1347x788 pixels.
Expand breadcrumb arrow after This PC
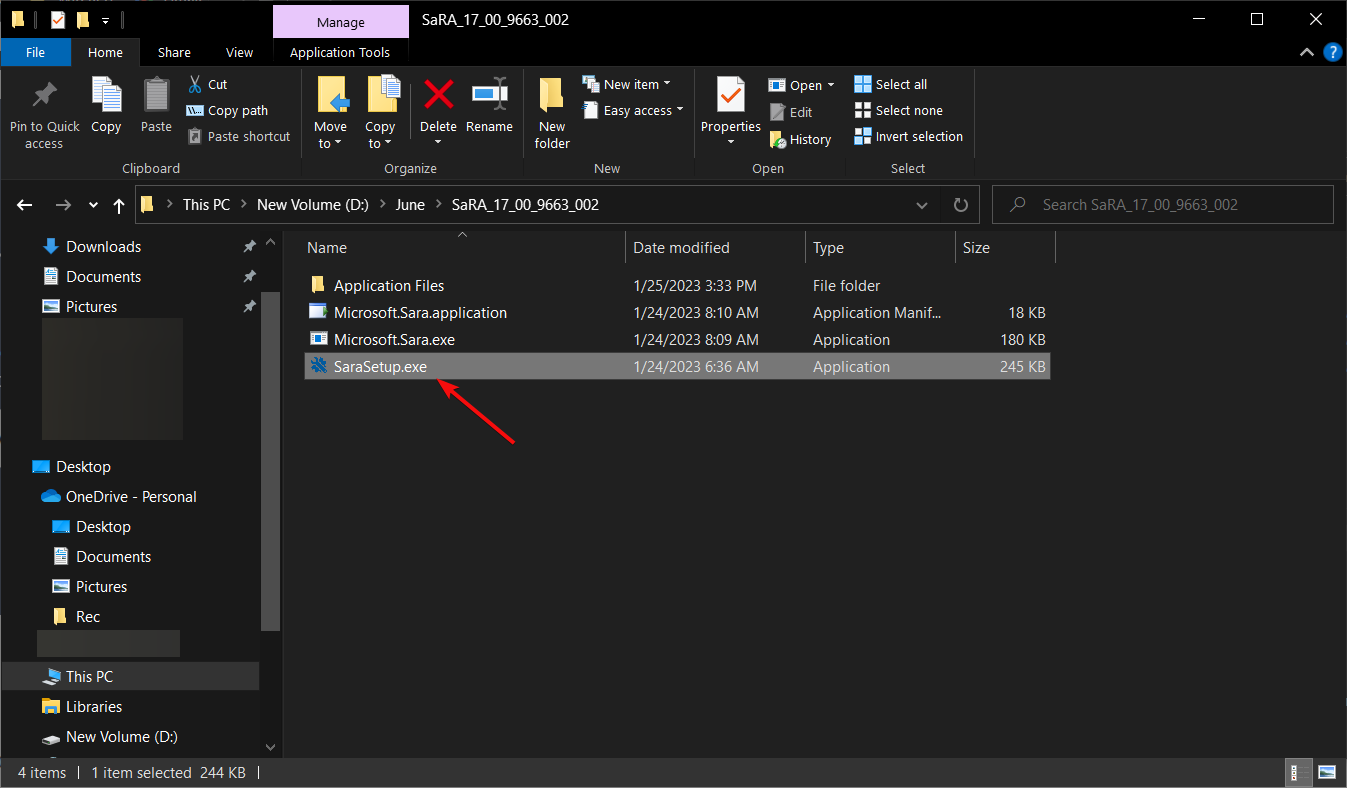(243, 205)
